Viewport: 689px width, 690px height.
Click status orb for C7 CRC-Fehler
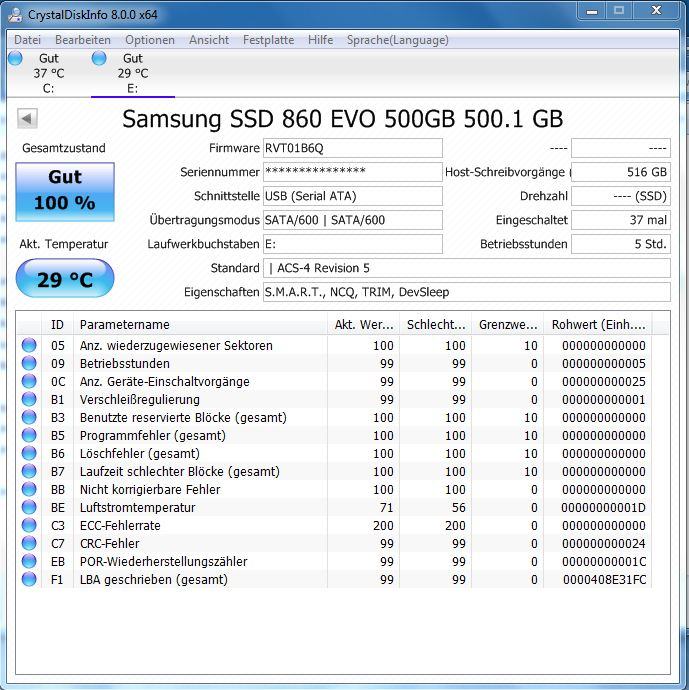click(29, 543)
